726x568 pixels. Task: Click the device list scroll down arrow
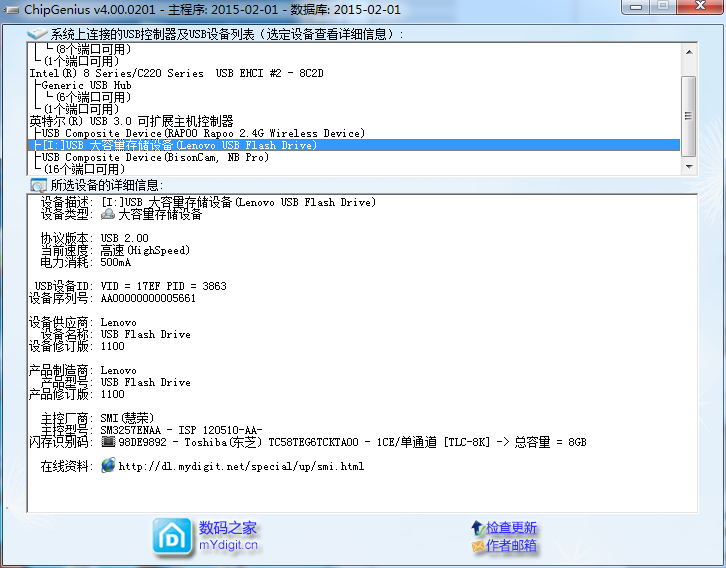click(689, 167)
